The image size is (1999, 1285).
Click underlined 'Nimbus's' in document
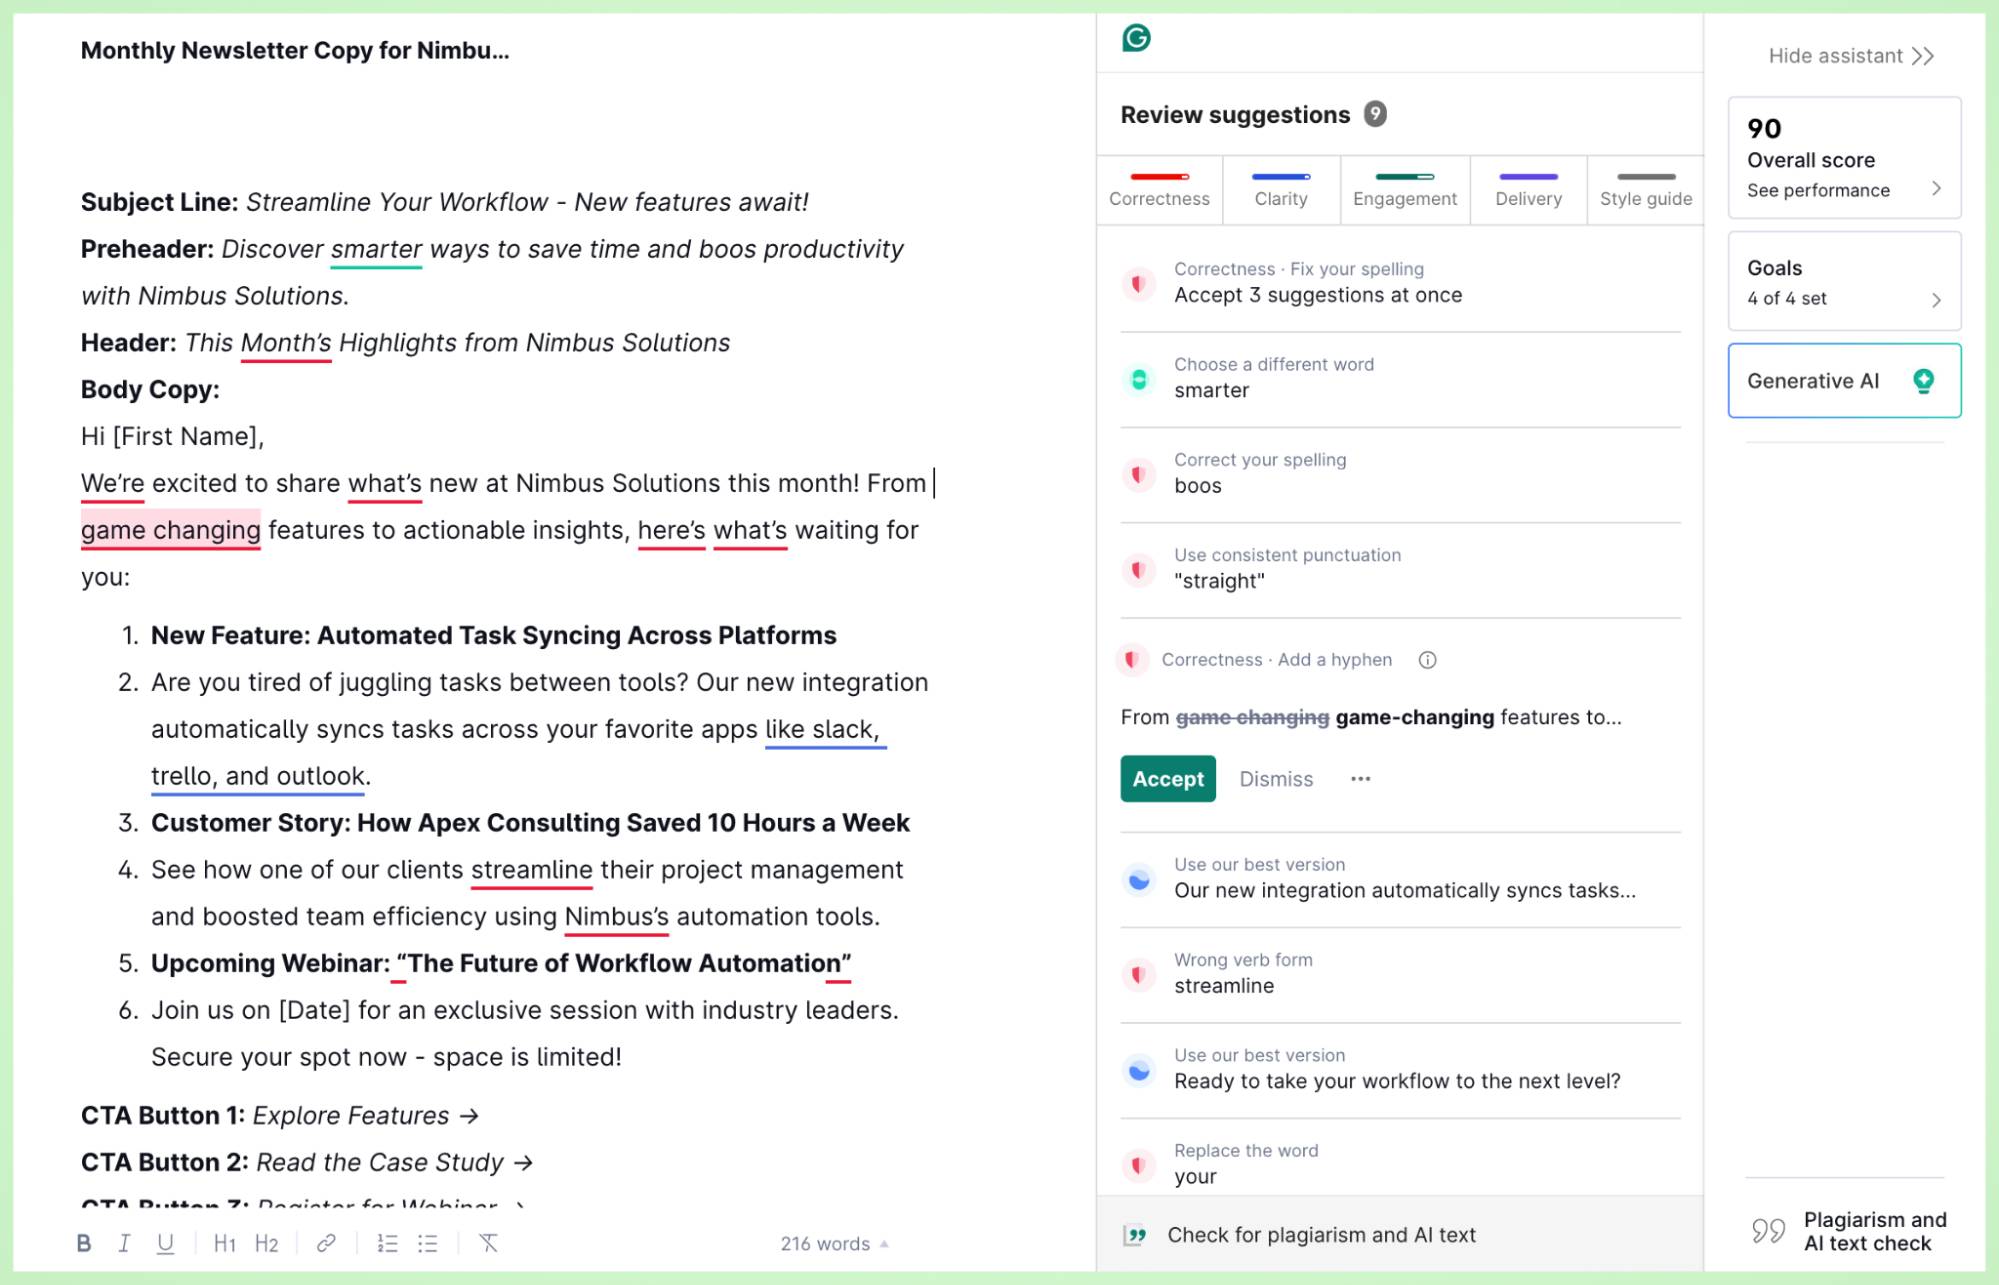point(617,917)
